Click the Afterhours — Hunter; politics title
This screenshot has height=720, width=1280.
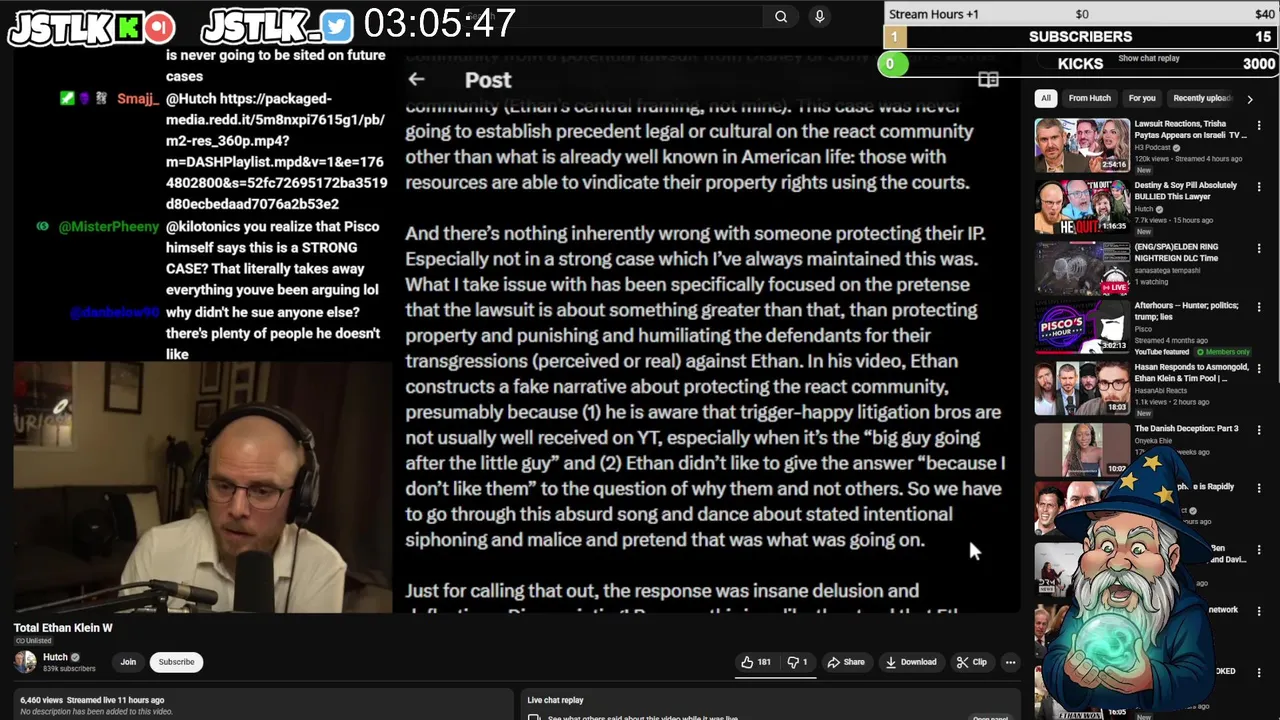pos(1187,312)
